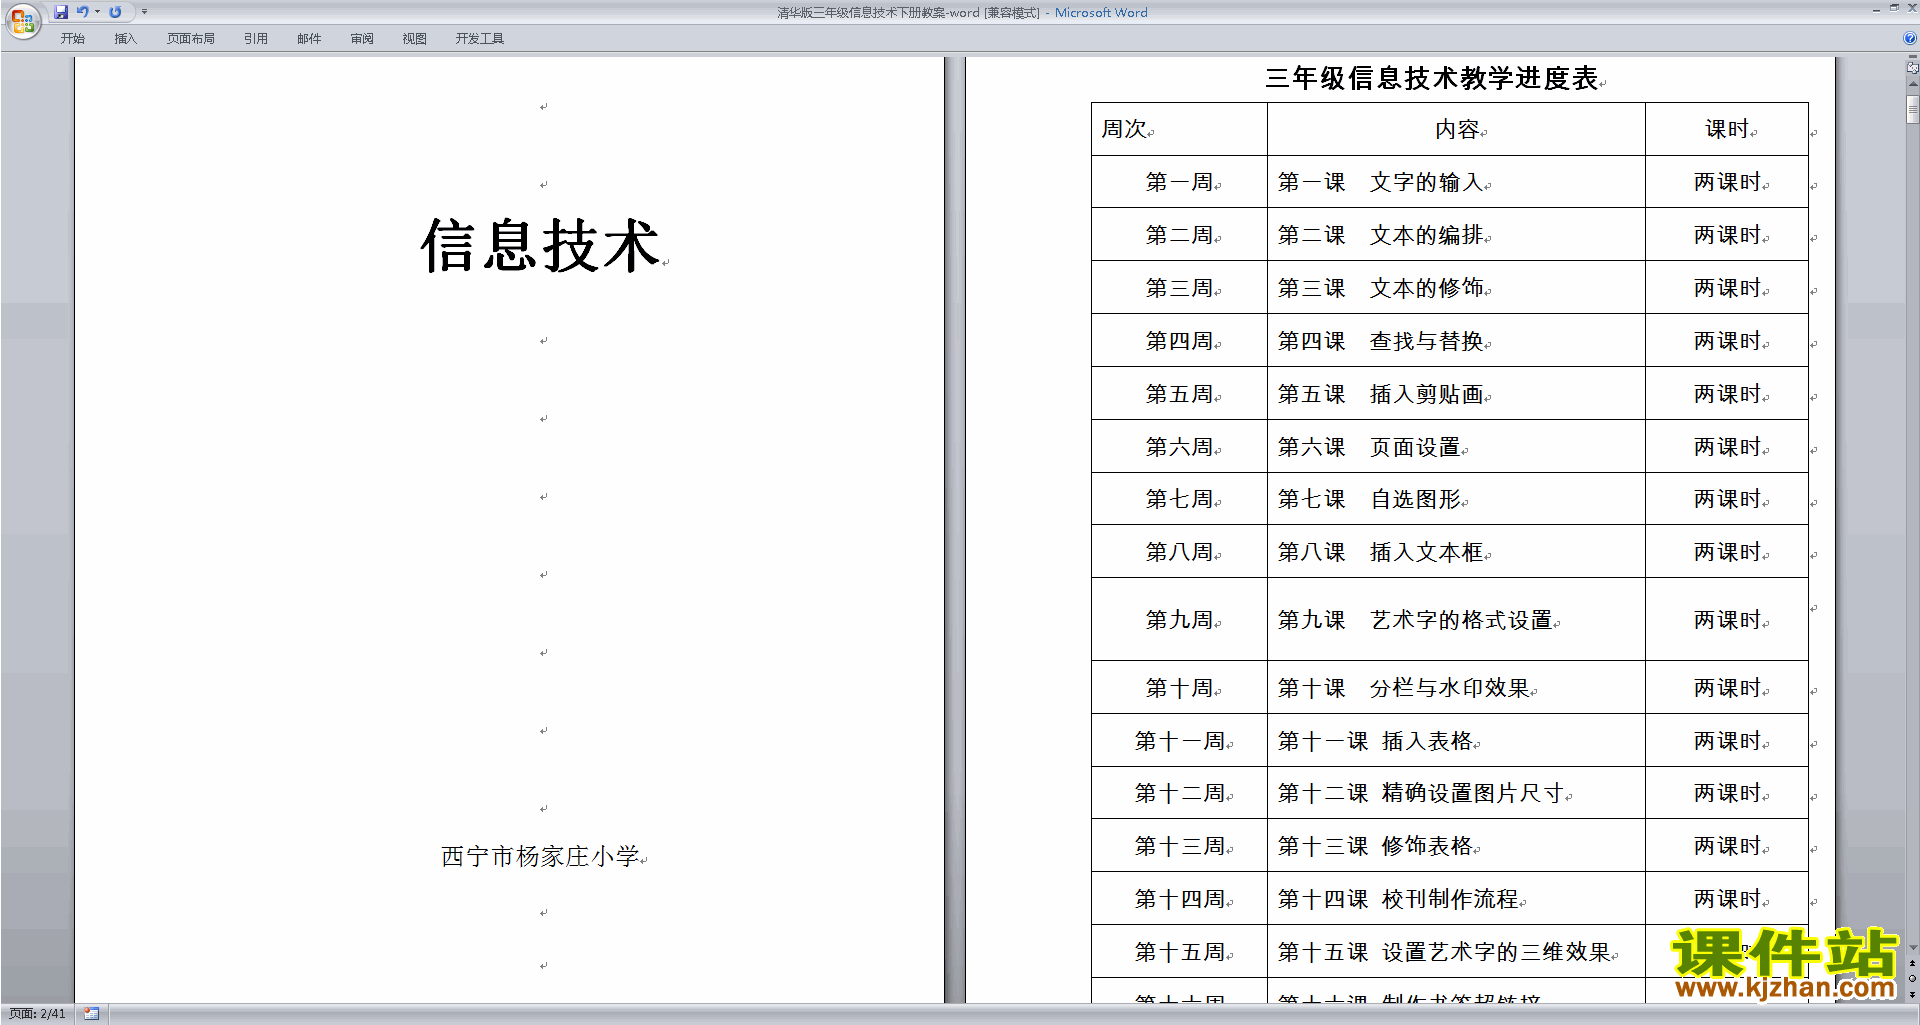Image resolution: width=1920 pixels, height=1025 pixels.
Task: Click 第八课 插入文本框 cell
Action: (x=1456, y=552)
